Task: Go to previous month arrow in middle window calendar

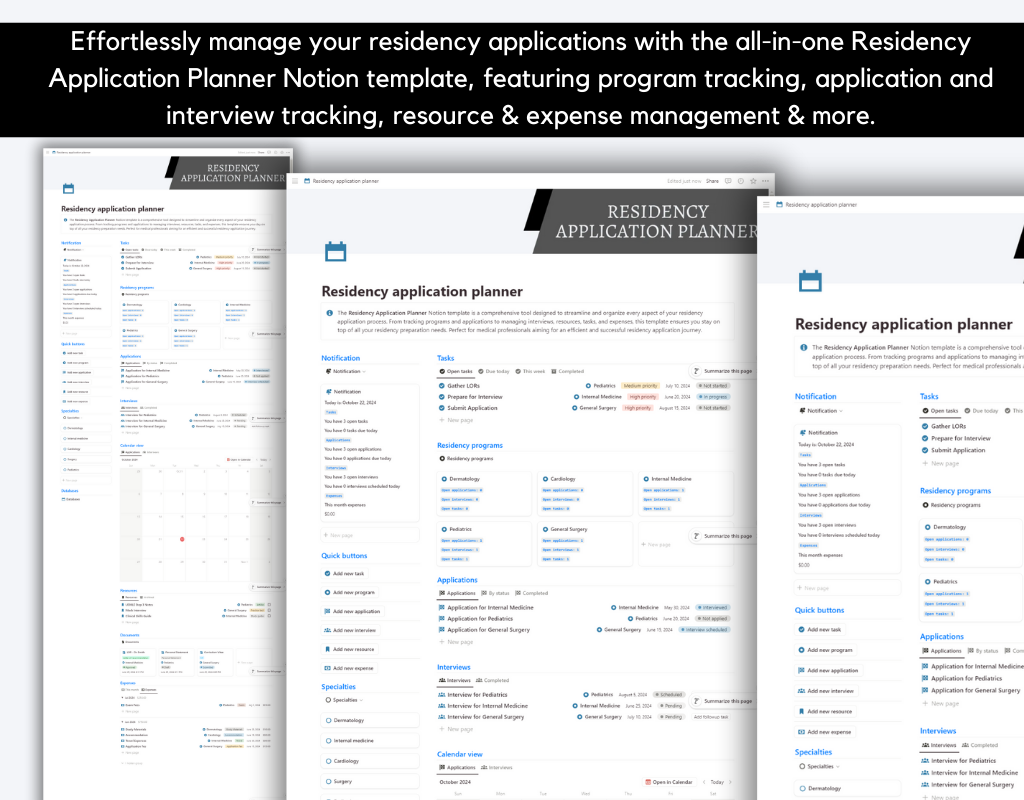Action: 704,782
